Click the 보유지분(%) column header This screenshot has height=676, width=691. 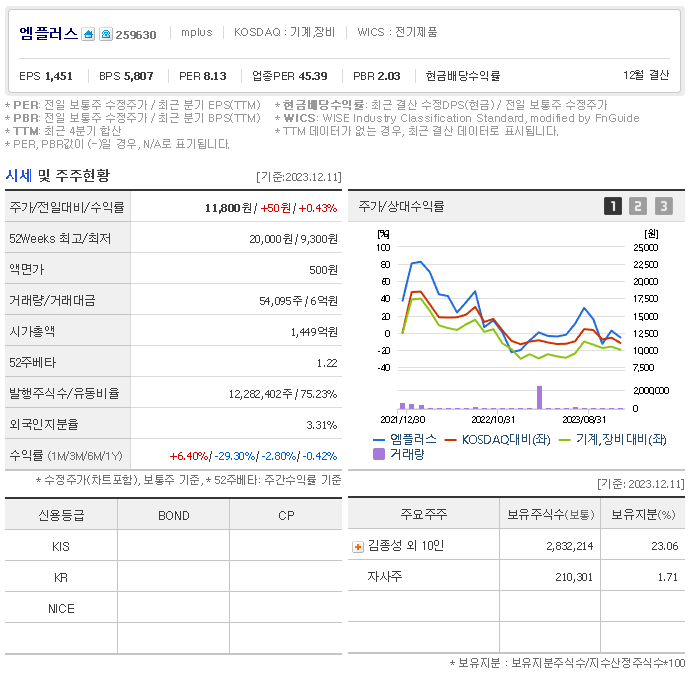click(643, 514)
